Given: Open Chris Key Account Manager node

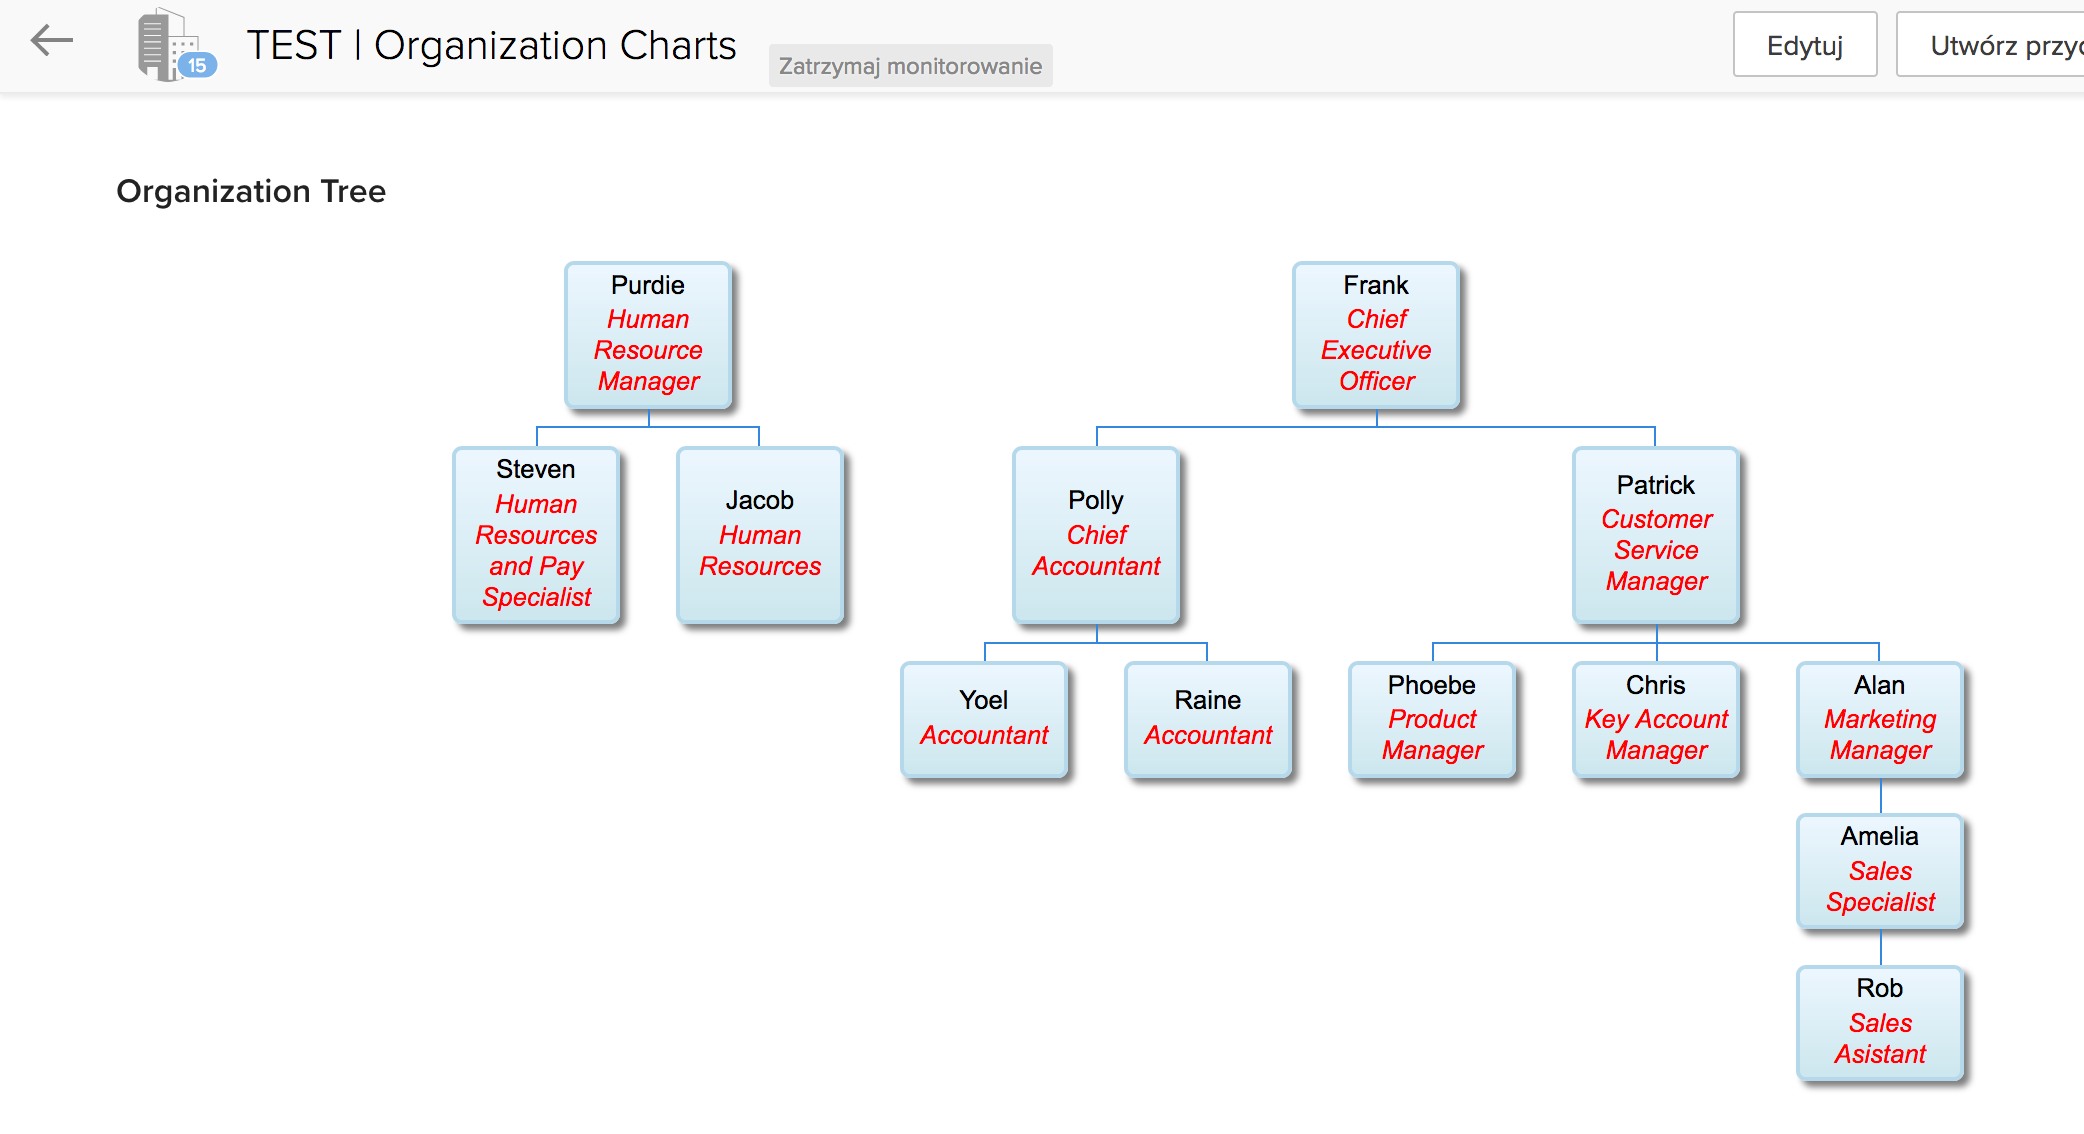Looking at the screenshot, I should click(1656, 719).
